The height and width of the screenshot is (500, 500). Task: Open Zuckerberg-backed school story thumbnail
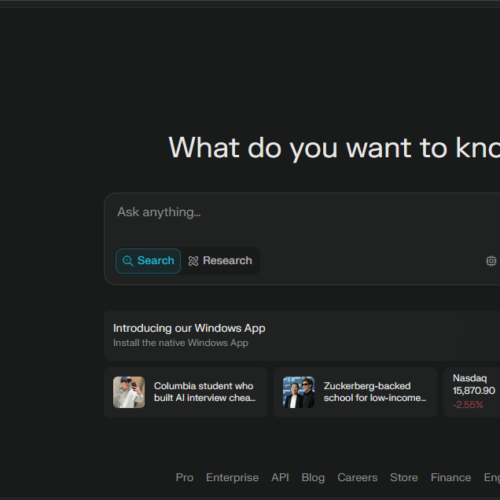point(299,392)
